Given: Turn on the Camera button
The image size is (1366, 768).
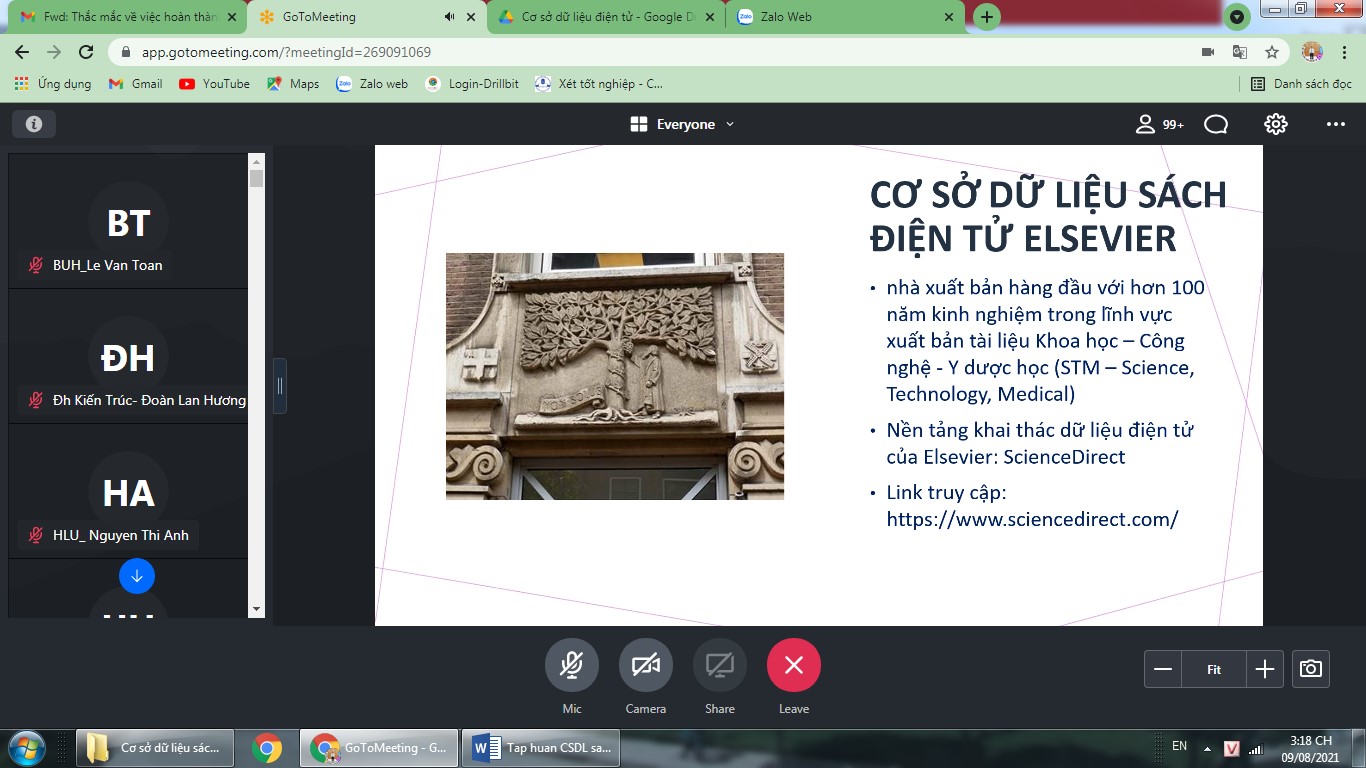Looking at the screenshot, I should pos(646,665).
